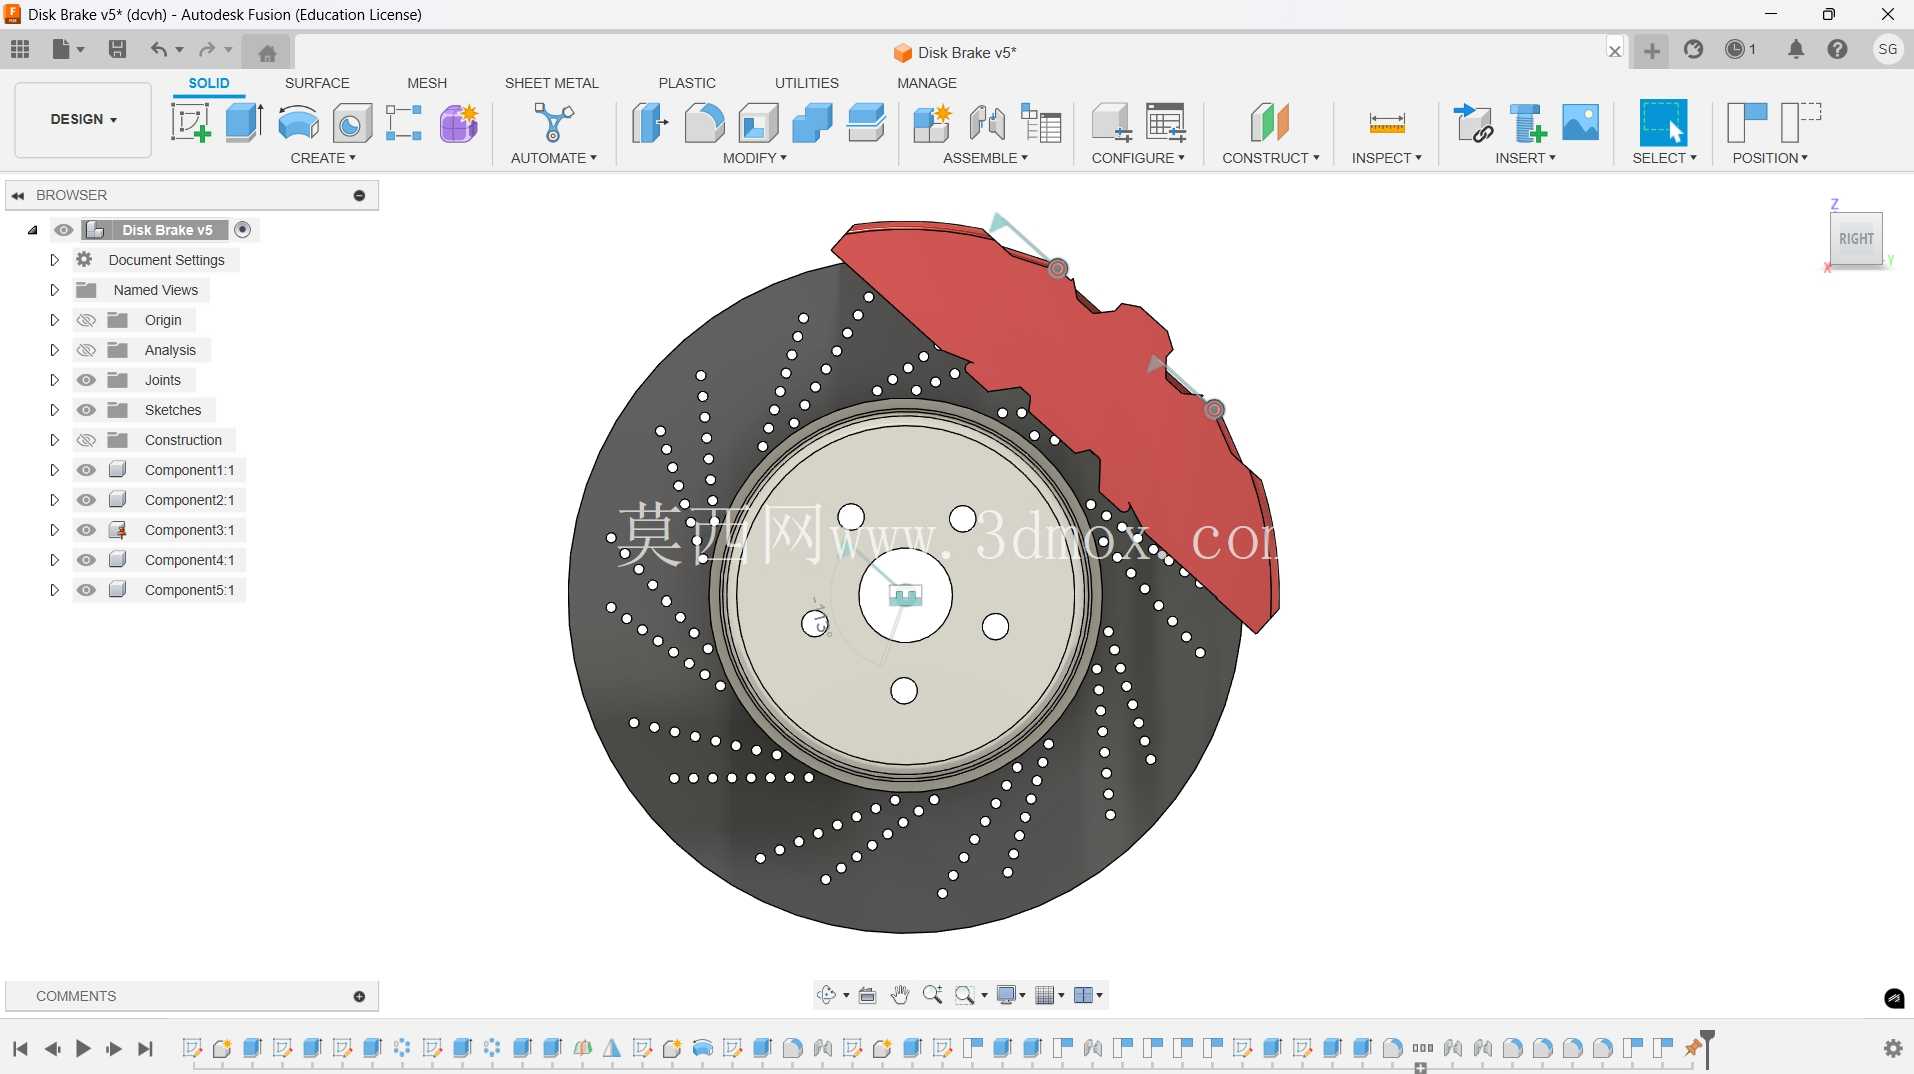Click the Capture Position icon

click(1747, 123)
